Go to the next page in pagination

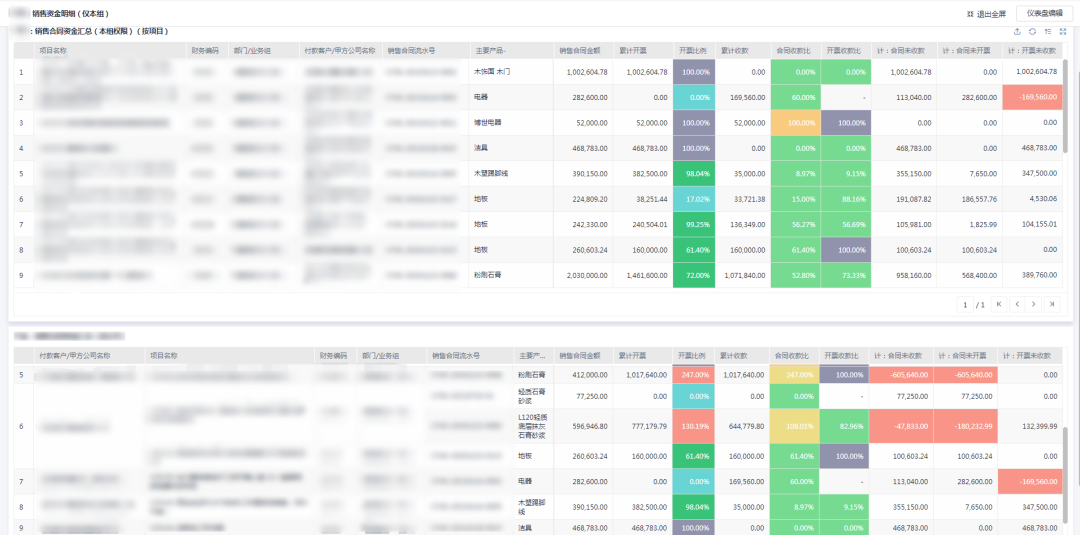coord(1034,304)
